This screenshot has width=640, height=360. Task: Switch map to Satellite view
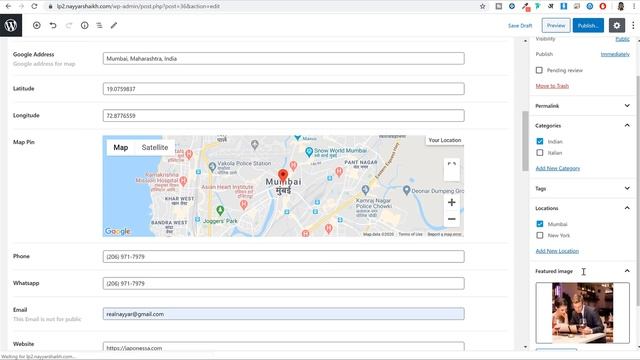click(x=155, y=147)
